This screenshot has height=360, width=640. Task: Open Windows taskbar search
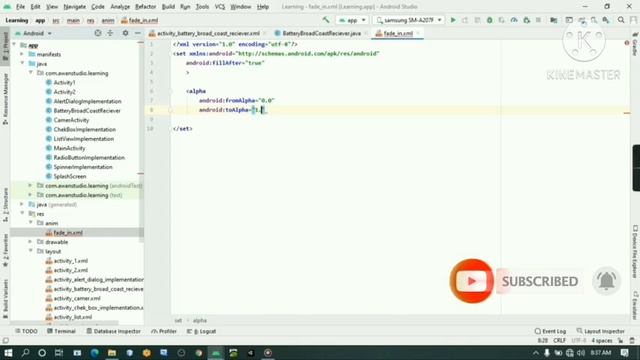tap(25, 353)
